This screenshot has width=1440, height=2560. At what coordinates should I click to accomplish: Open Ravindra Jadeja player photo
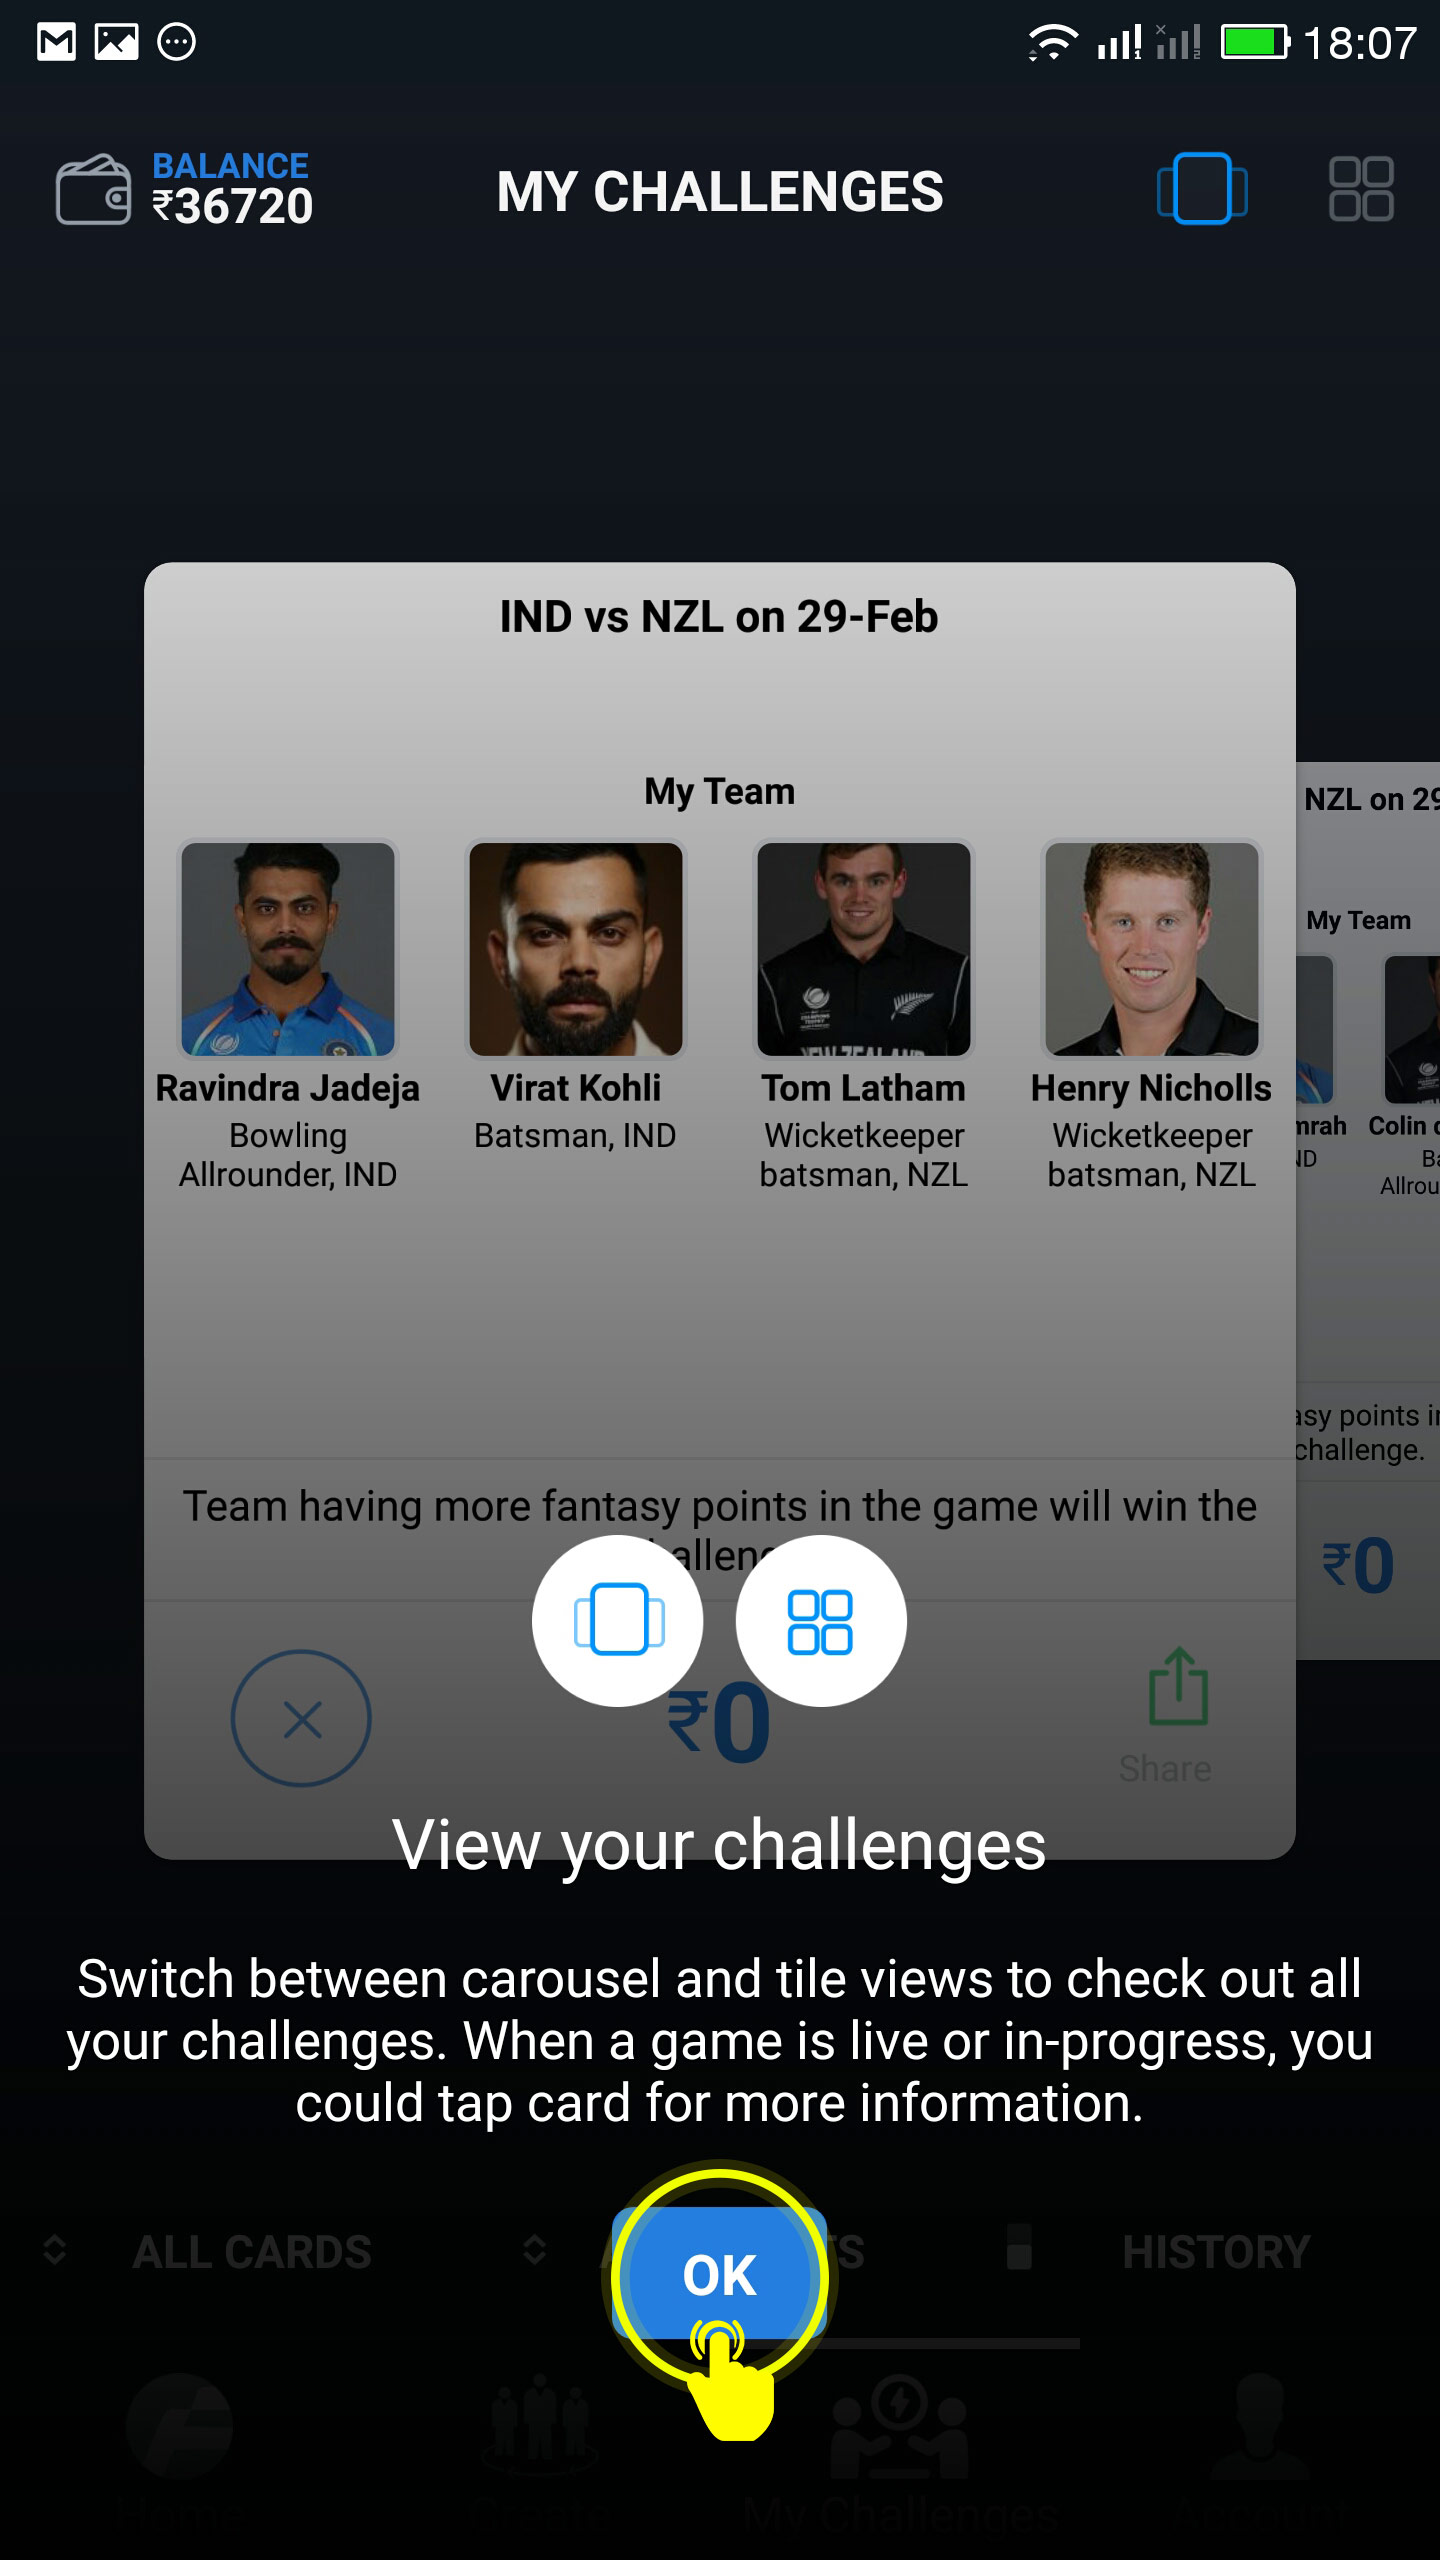pos(288,949)
